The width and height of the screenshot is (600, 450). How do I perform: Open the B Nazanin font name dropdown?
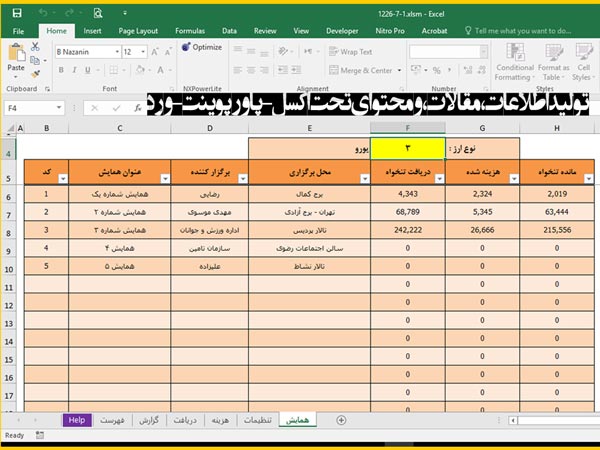click(x=117, y=52)
